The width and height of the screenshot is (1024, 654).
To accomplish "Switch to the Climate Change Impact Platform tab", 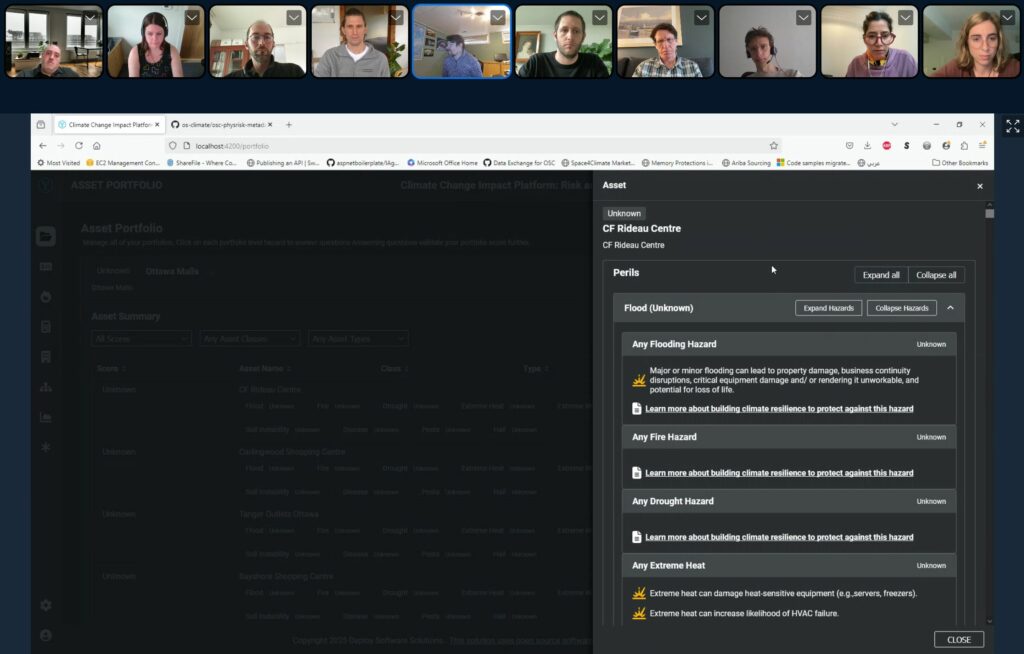I will tap(108, 125).
